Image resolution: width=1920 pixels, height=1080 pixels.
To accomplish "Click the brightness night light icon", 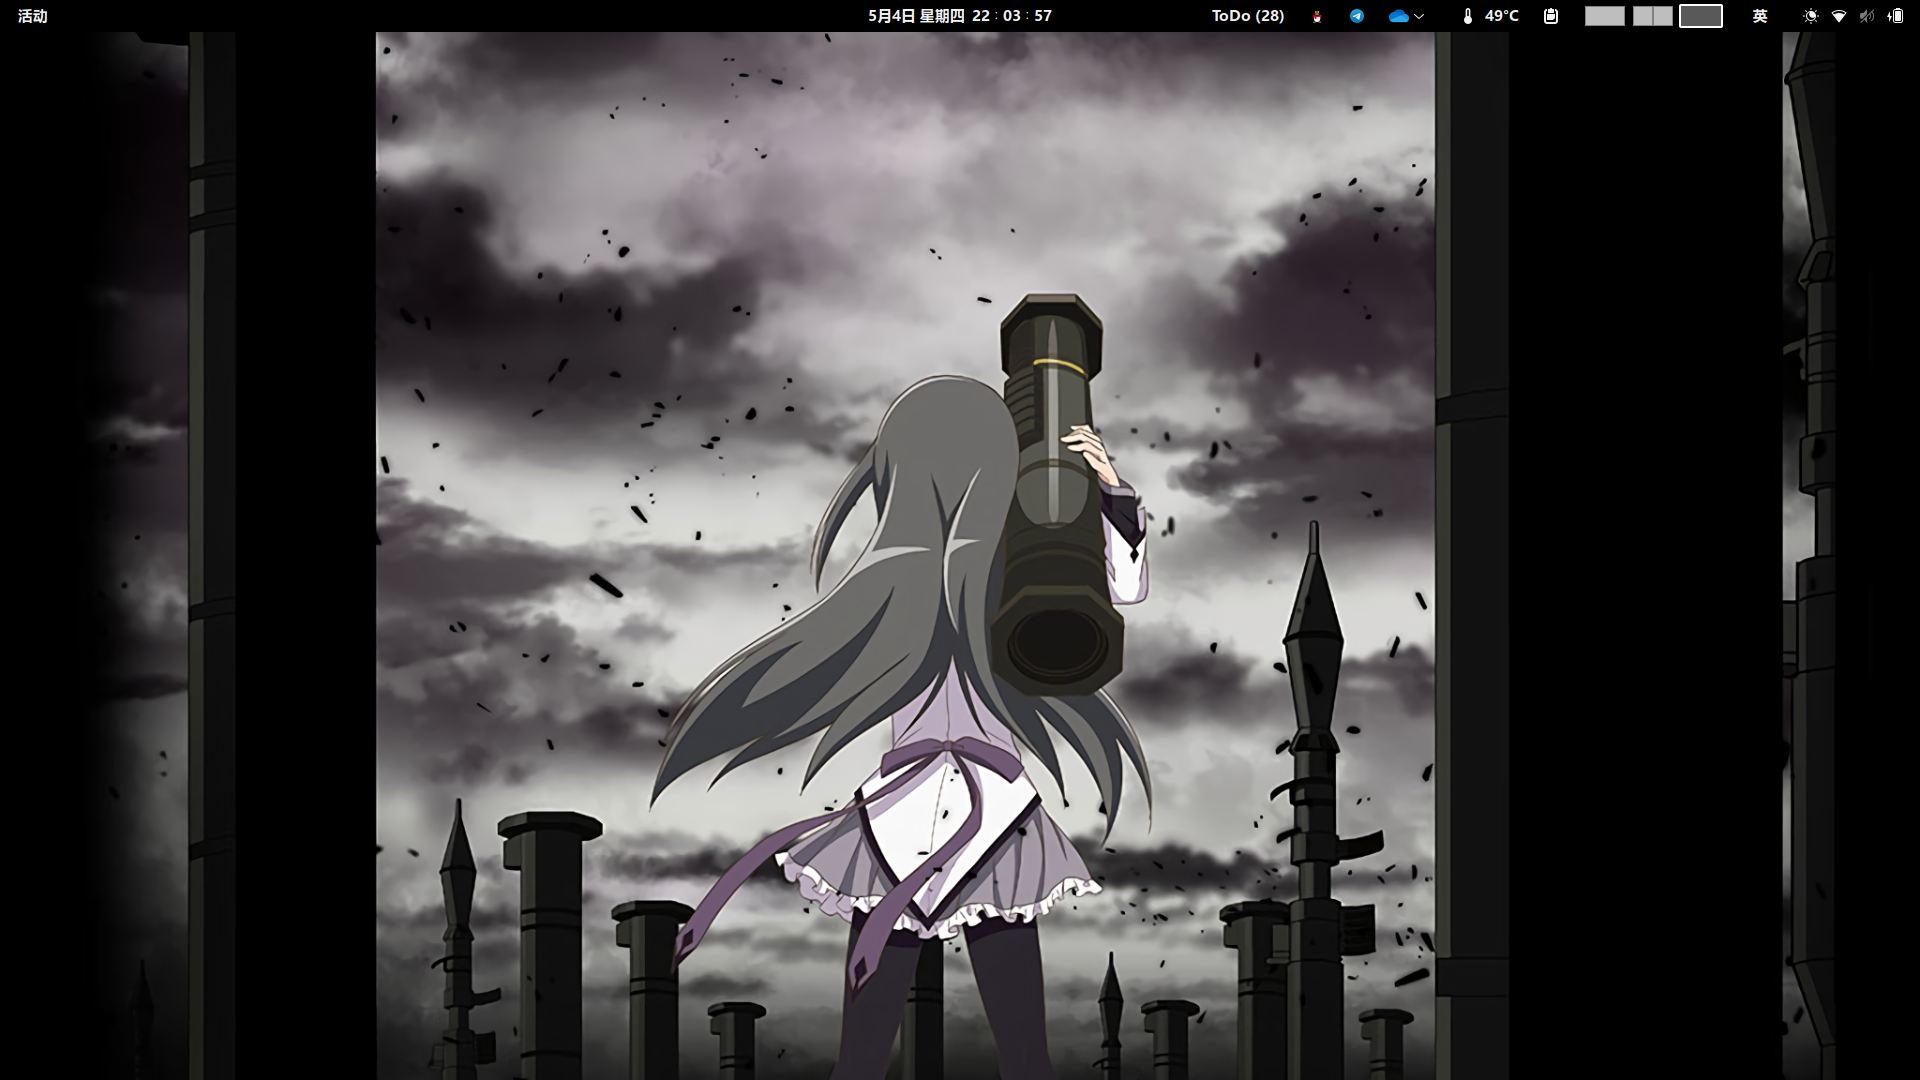I will coord(1810,16).
